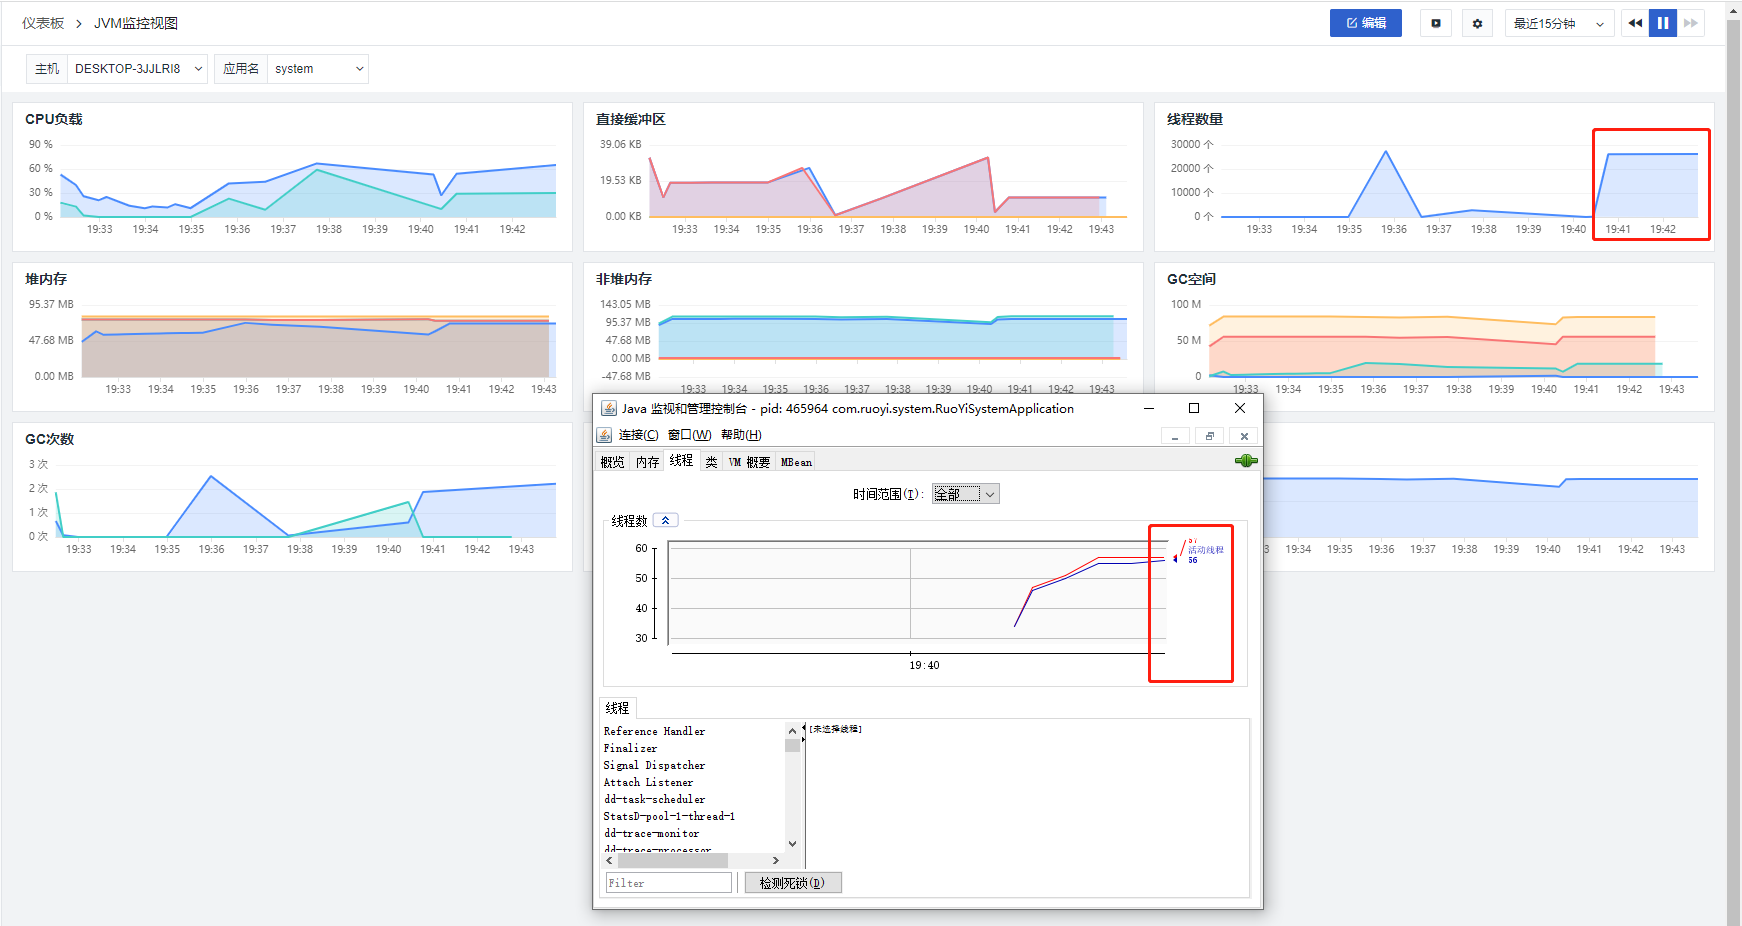
Task: Open the 帮助(H) menu in JConsole
Action: click(x=741, y=435)
